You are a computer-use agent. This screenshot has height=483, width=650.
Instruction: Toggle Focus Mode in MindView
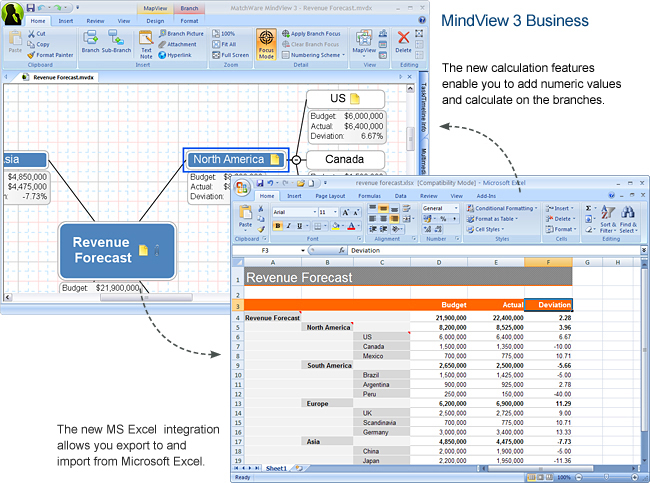(266, 44)
